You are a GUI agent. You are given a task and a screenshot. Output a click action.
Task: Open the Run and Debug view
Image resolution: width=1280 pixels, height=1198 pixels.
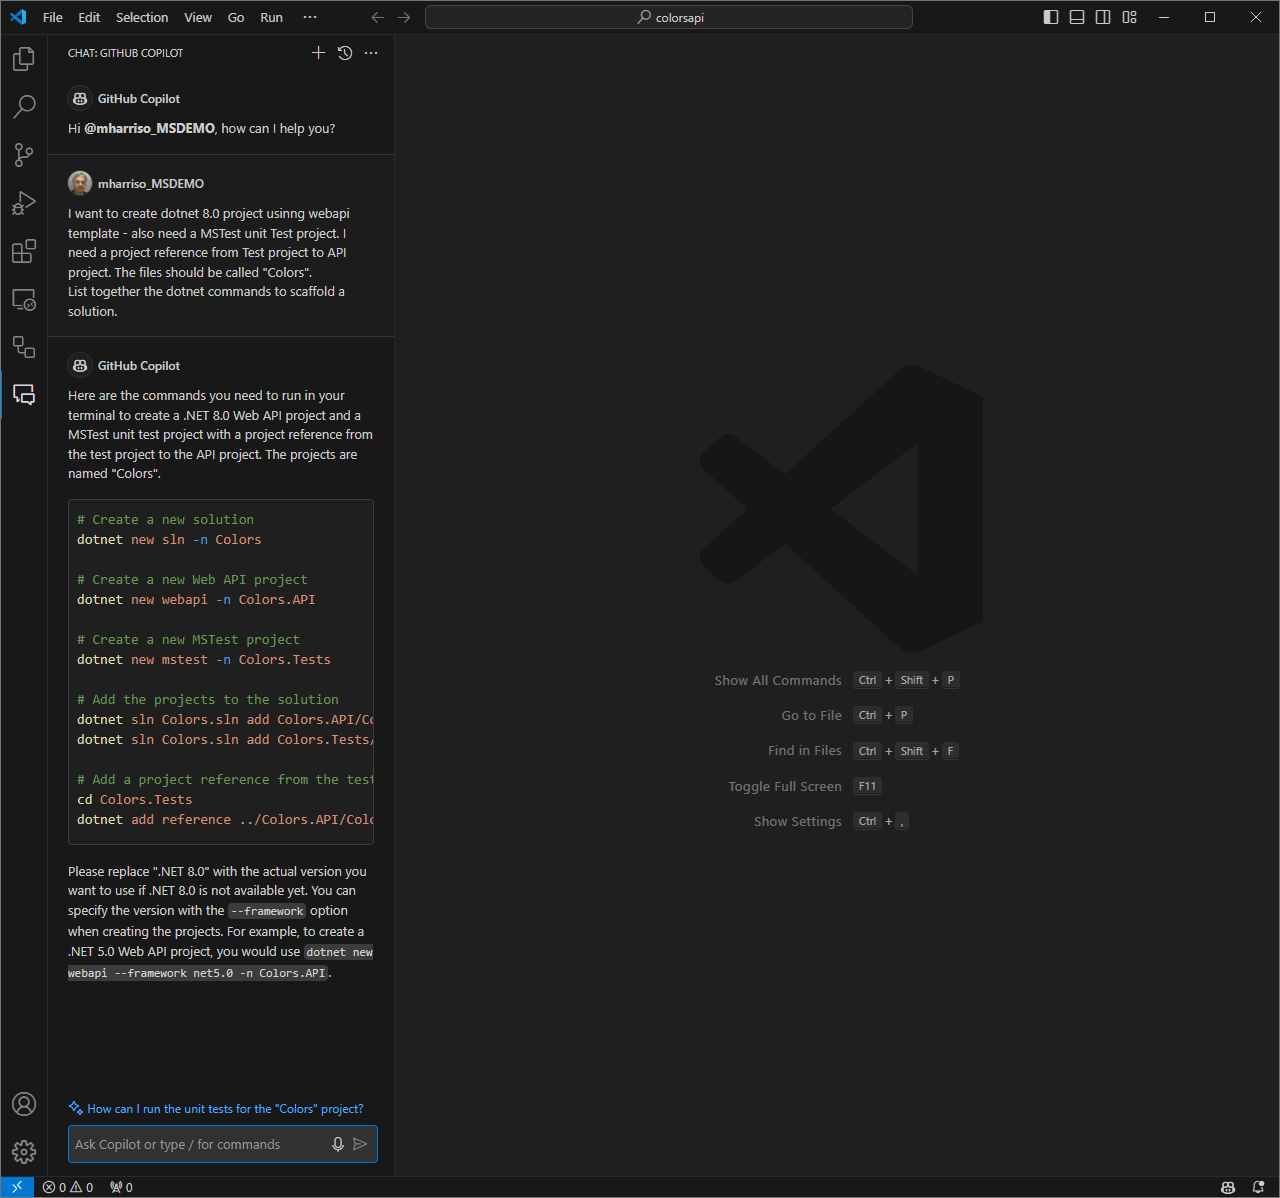[x=24, y=203]
